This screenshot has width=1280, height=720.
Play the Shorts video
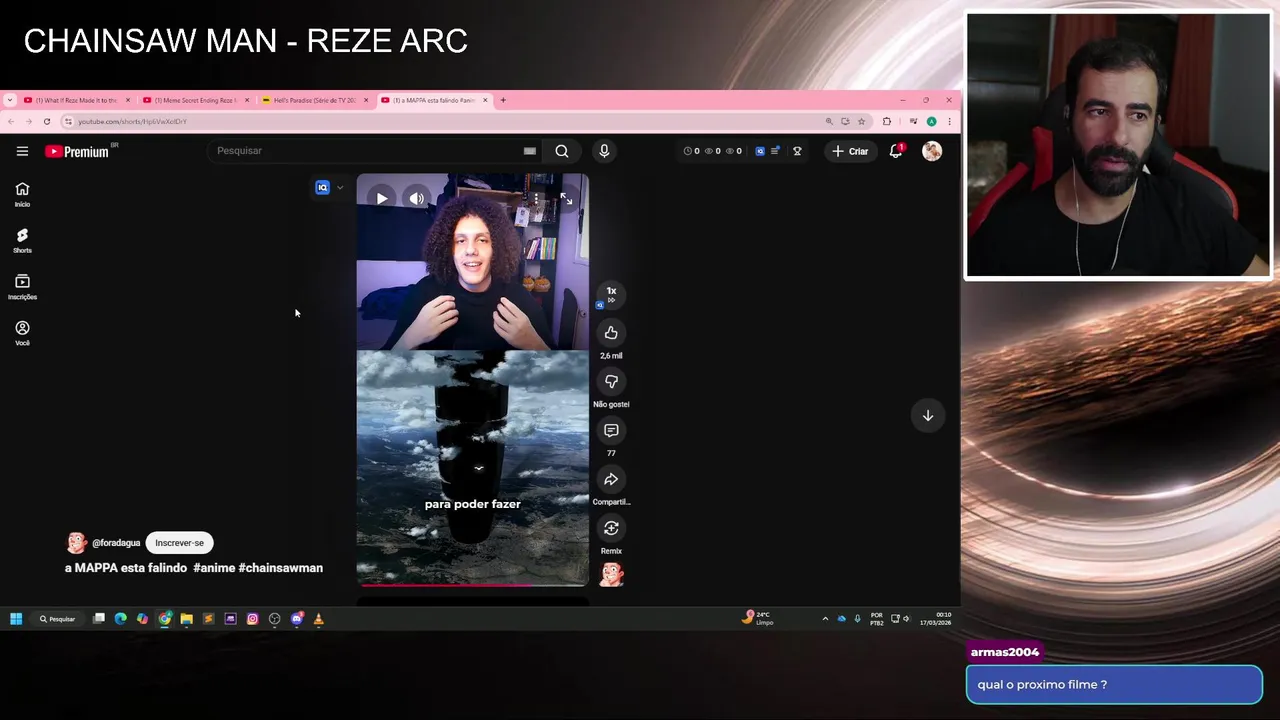click(x=382, y=199)
